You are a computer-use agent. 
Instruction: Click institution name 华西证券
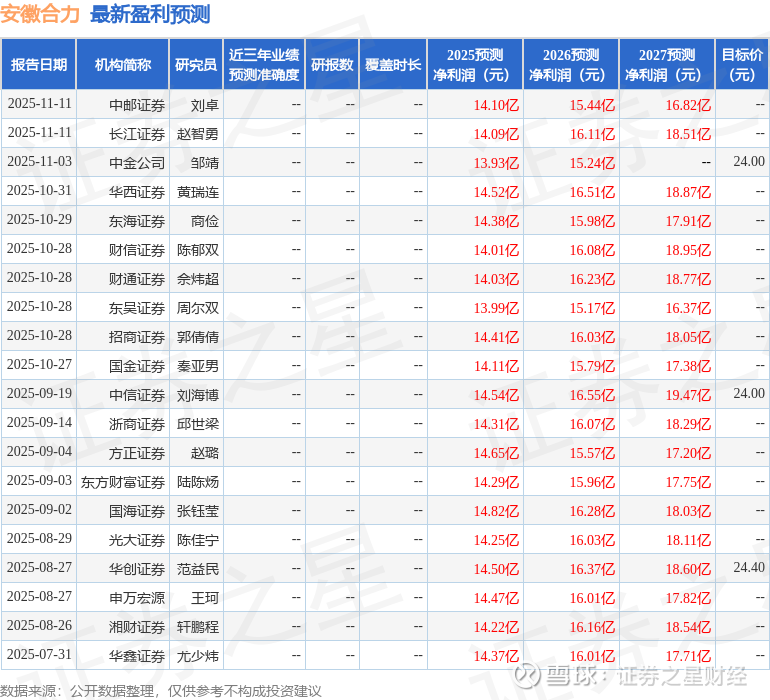click(x=137, y=192)
